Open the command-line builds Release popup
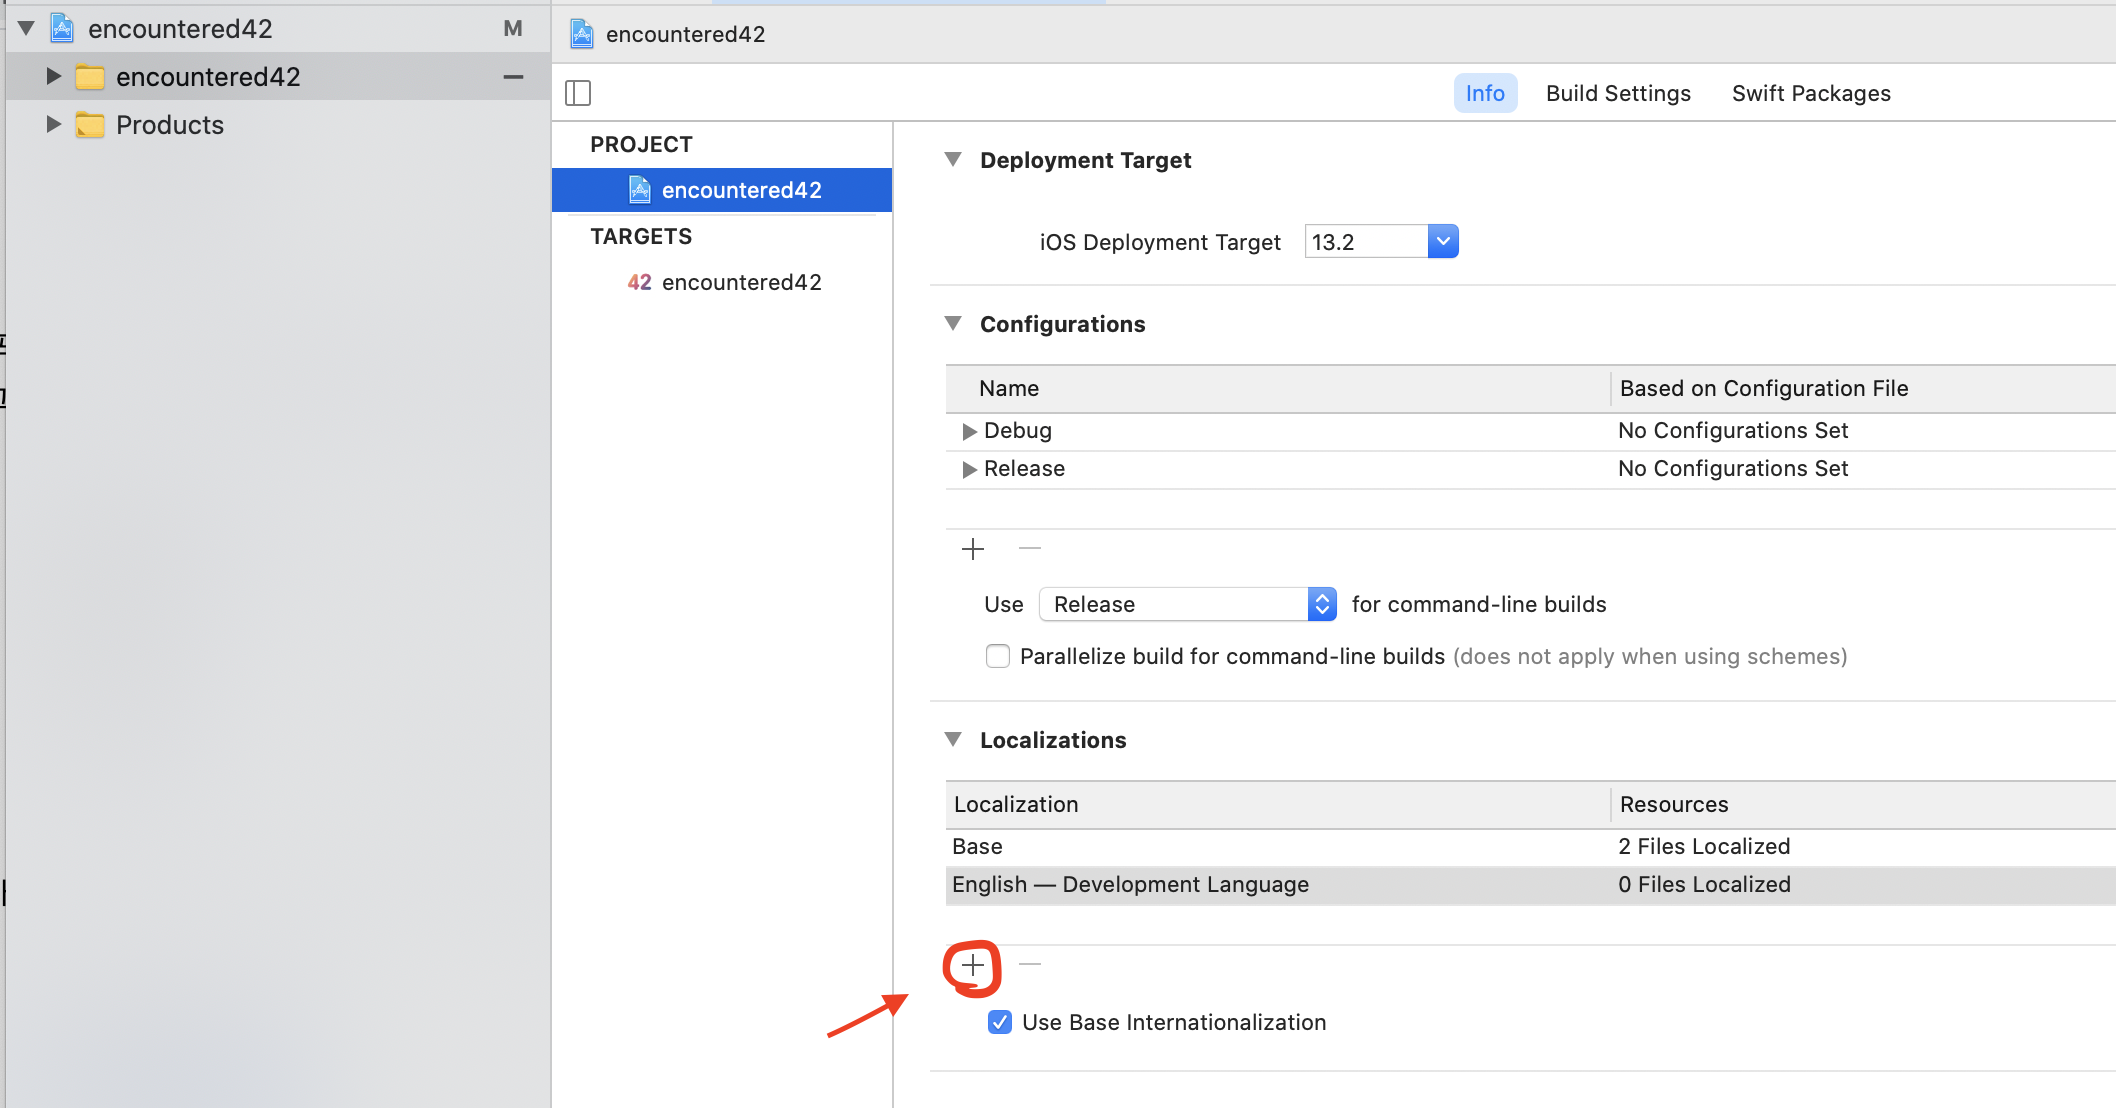 pos(1187,604)
